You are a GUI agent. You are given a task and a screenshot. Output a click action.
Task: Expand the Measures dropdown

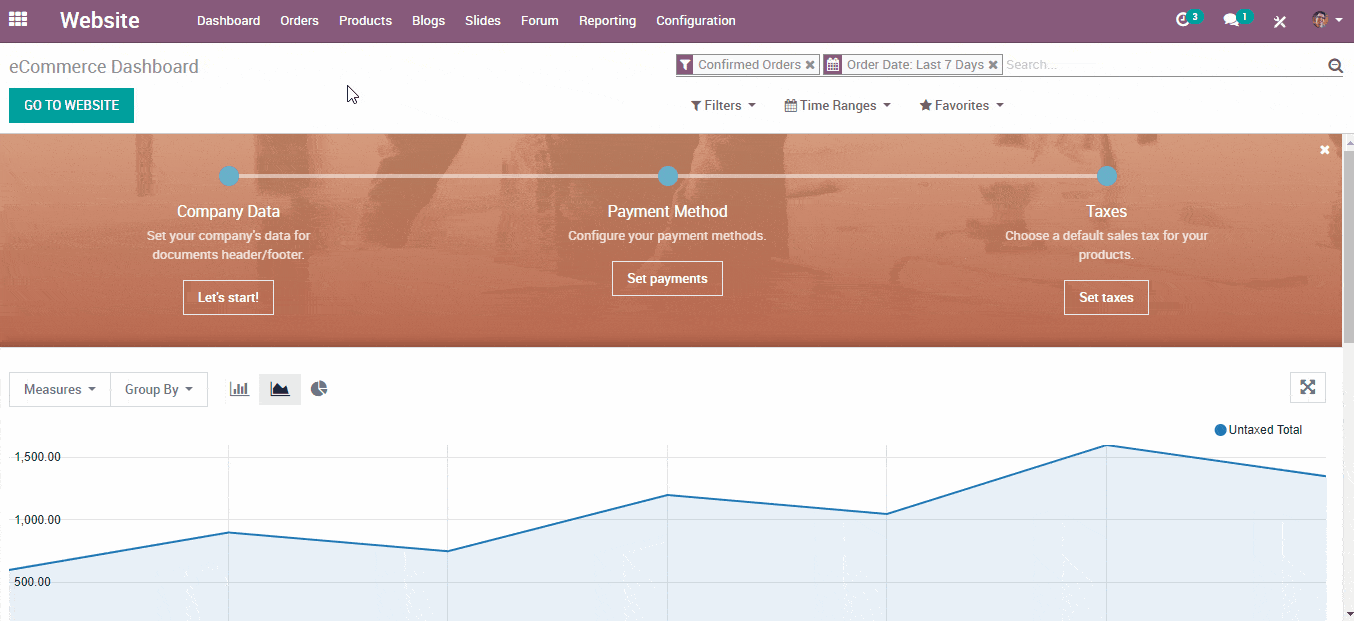[60, 390]
